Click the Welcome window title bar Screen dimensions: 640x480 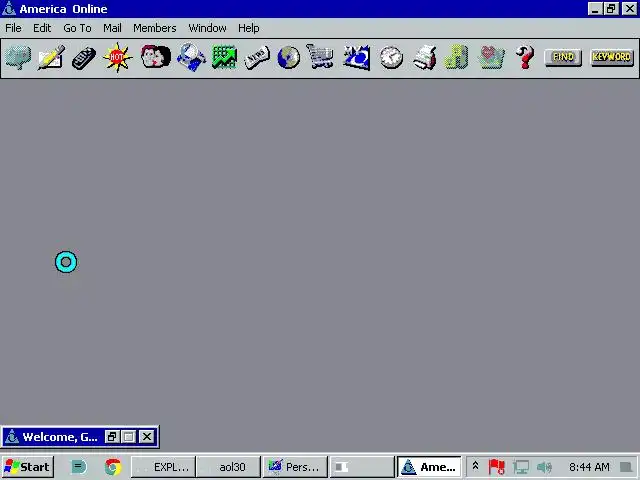point(60,437)
